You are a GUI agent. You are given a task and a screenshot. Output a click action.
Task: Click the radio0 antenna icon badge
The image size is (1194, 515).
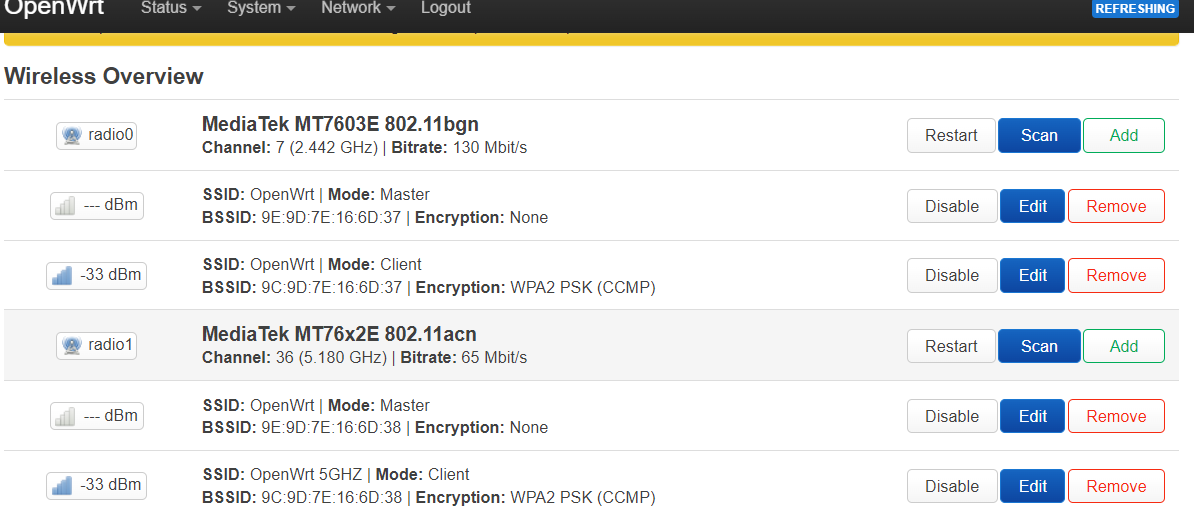(x=97, y=136)
